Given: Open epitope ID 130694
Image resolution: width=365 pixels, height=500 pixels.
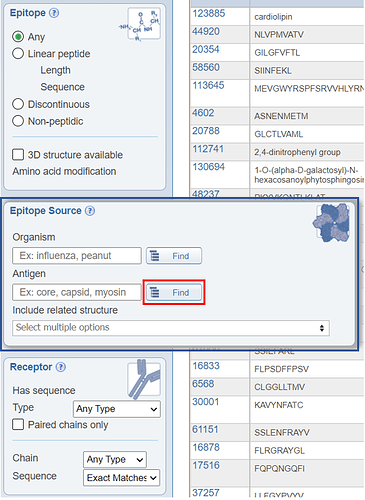Looking at the screenshot, I should pyautogui.click(x=209, y=167).
